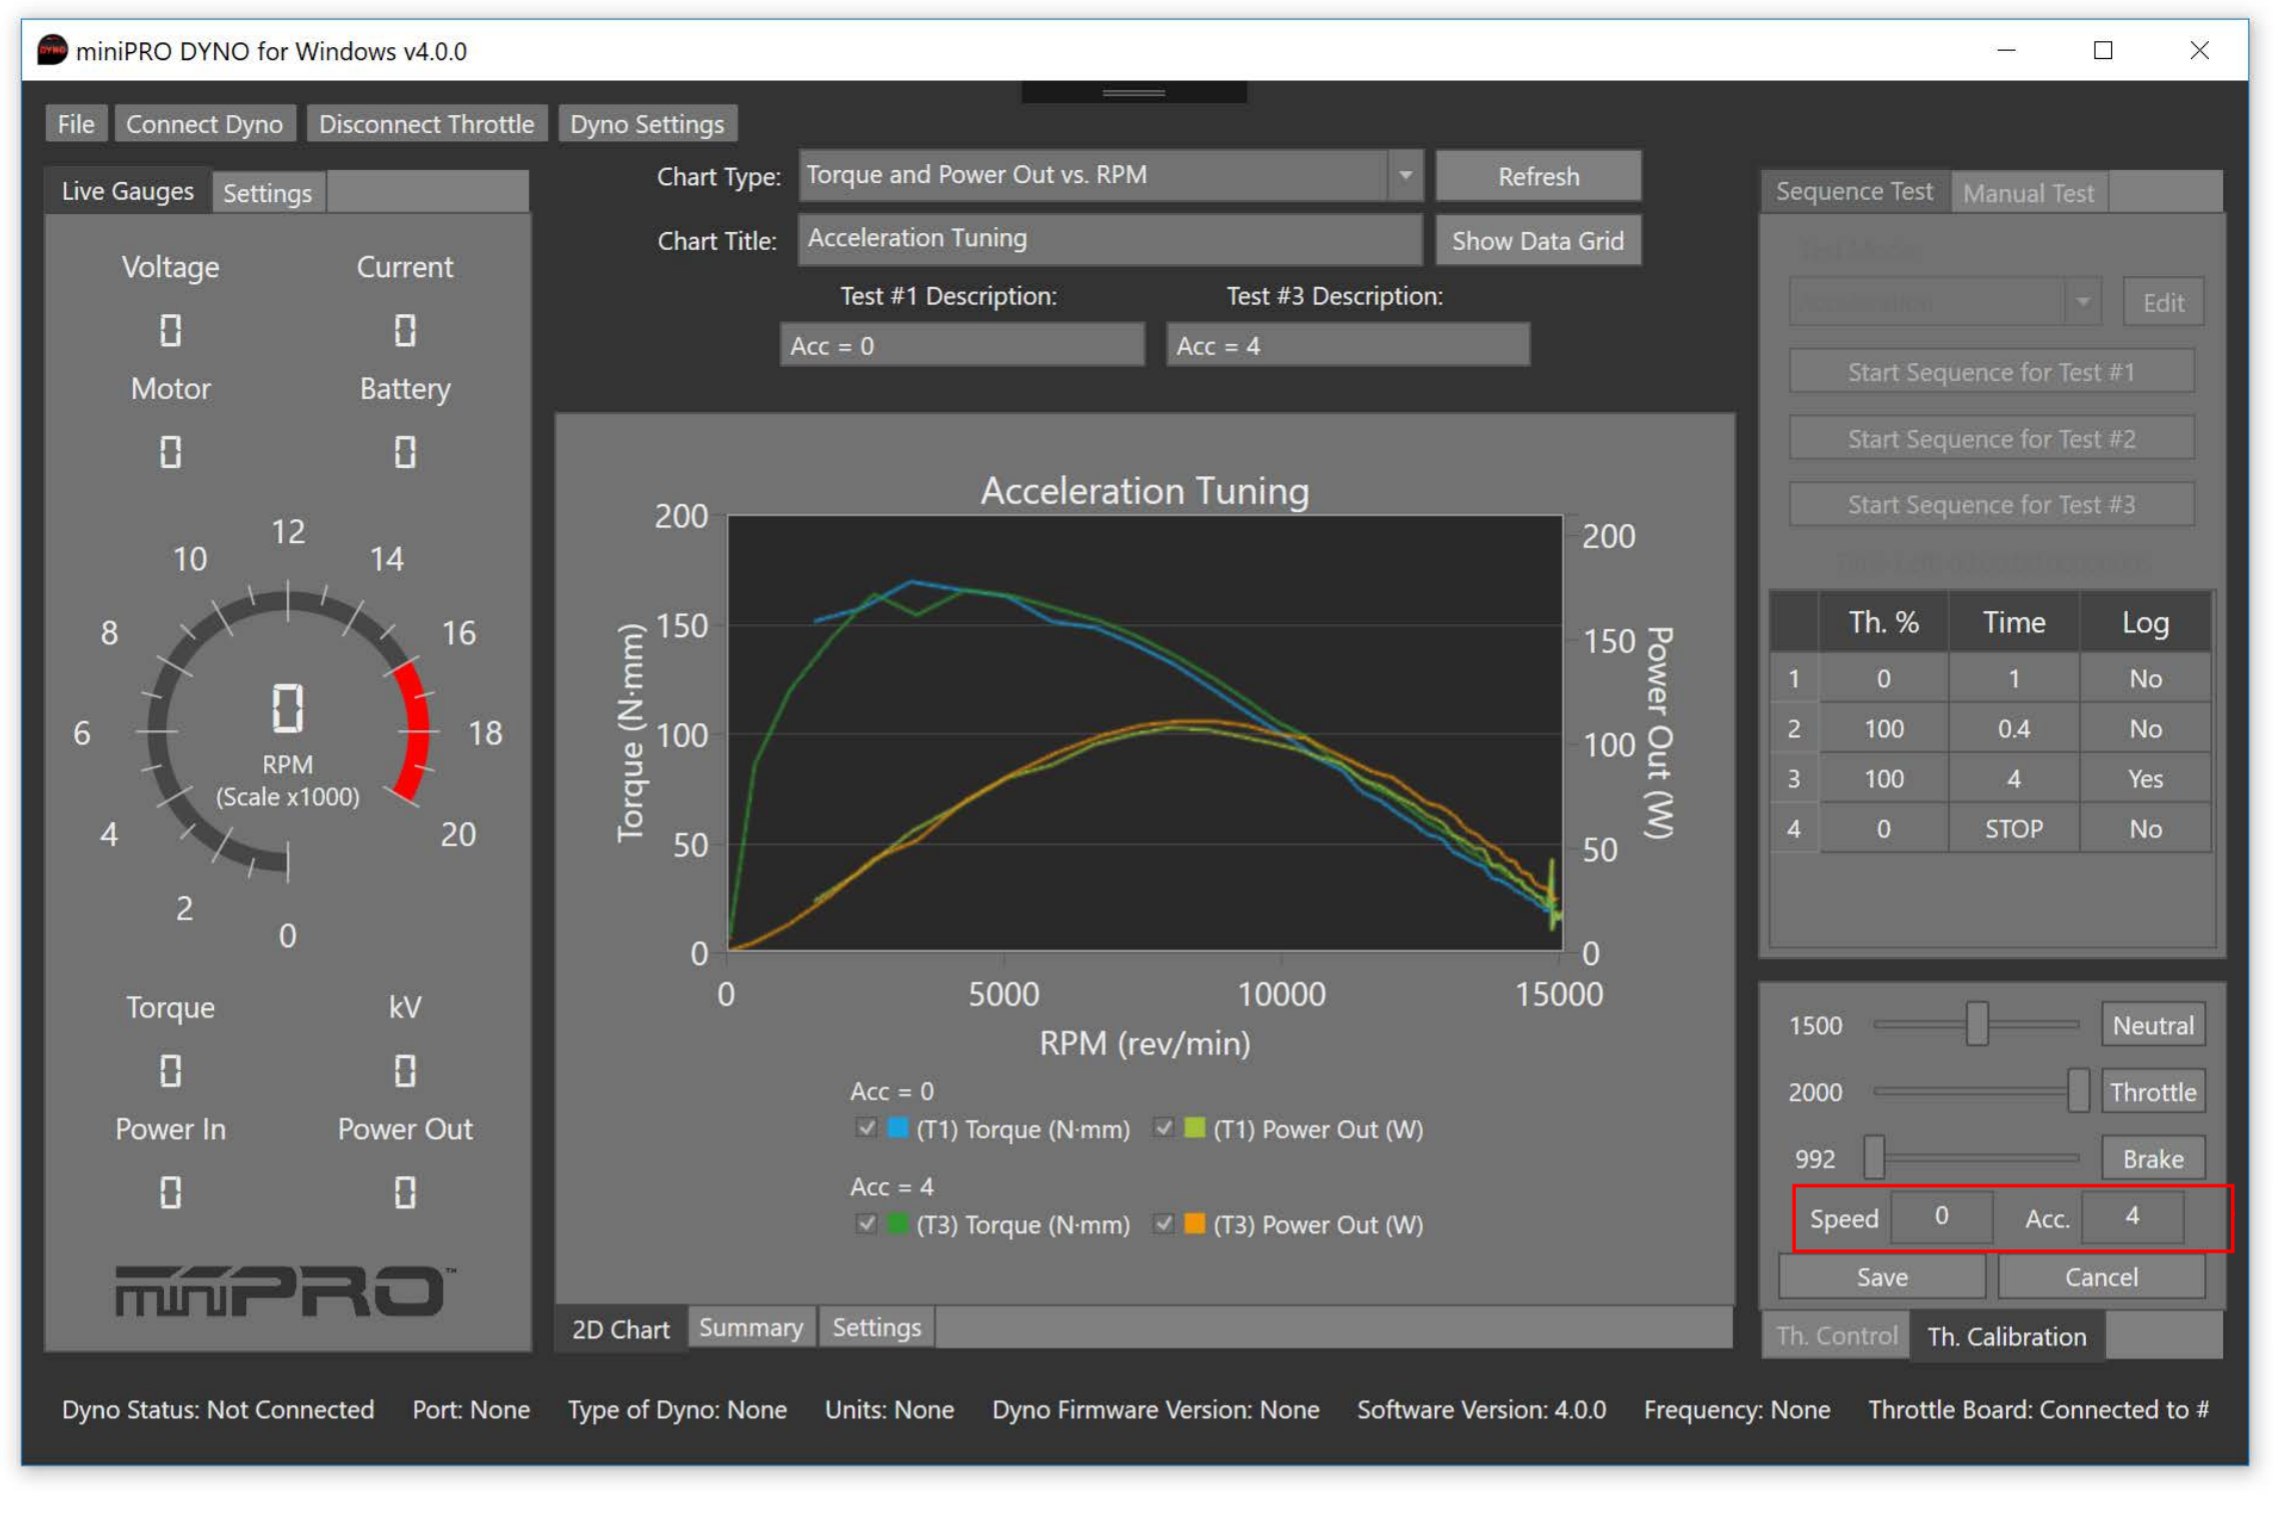Start Sequence for Test #2

tap(1991, 438)
